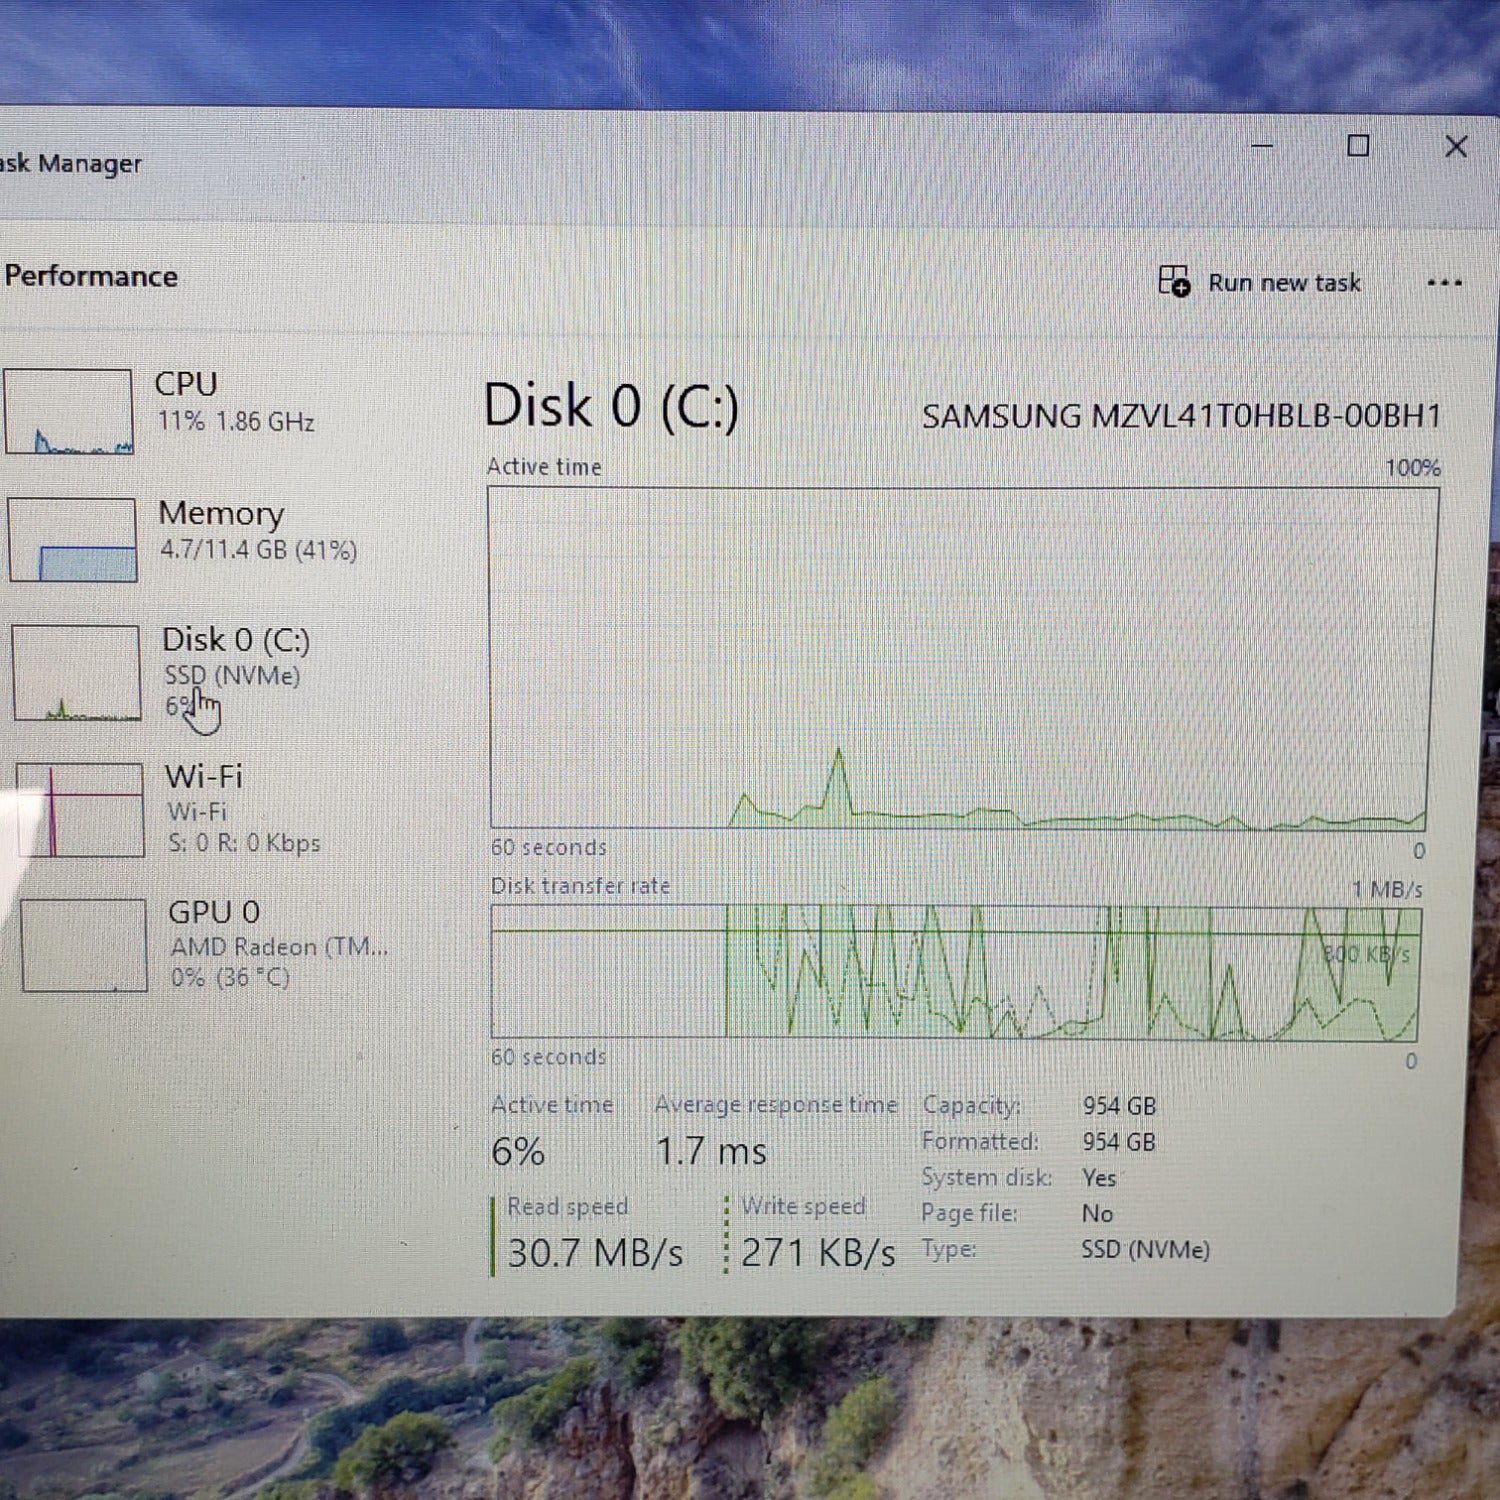Switch to Memory 4.7/11.4 GB entry
The width and height of the screenshot is (1500, 1500).
tap(256, 530)
